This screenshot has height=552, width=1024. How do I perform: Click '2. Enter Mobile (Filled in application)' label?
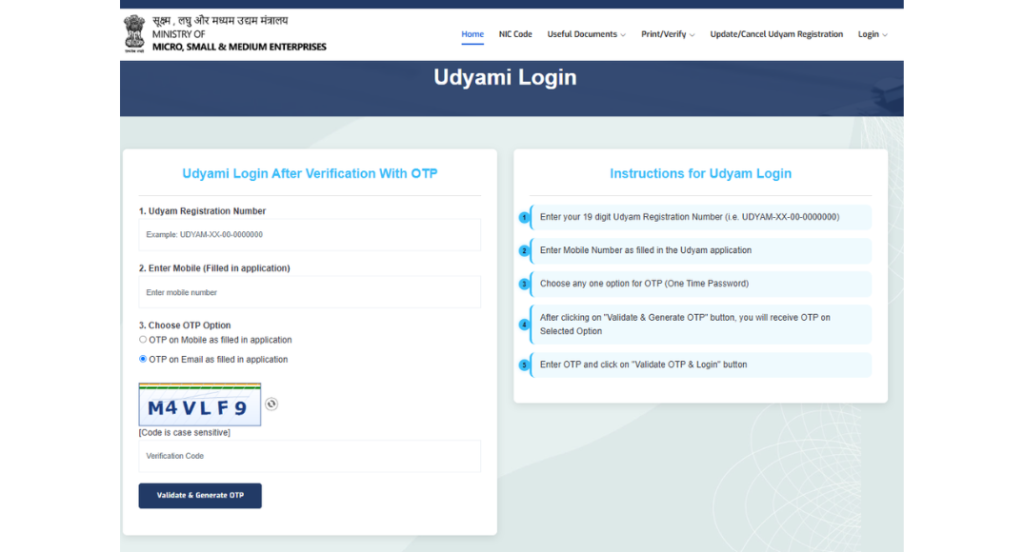214,268
